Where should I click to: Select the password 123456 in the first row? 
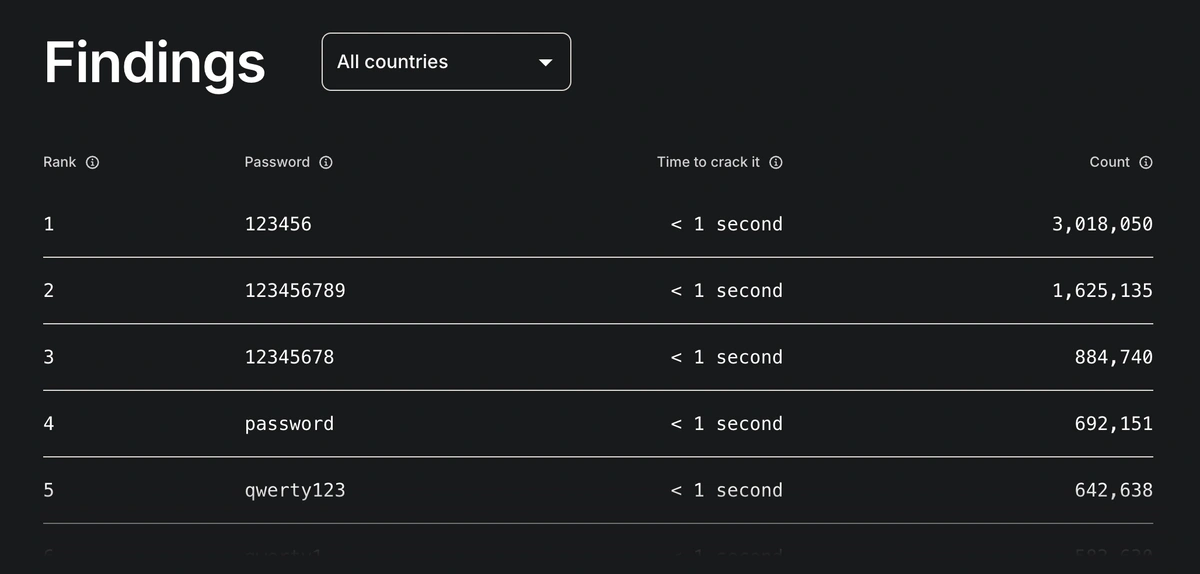click(278, 224)
